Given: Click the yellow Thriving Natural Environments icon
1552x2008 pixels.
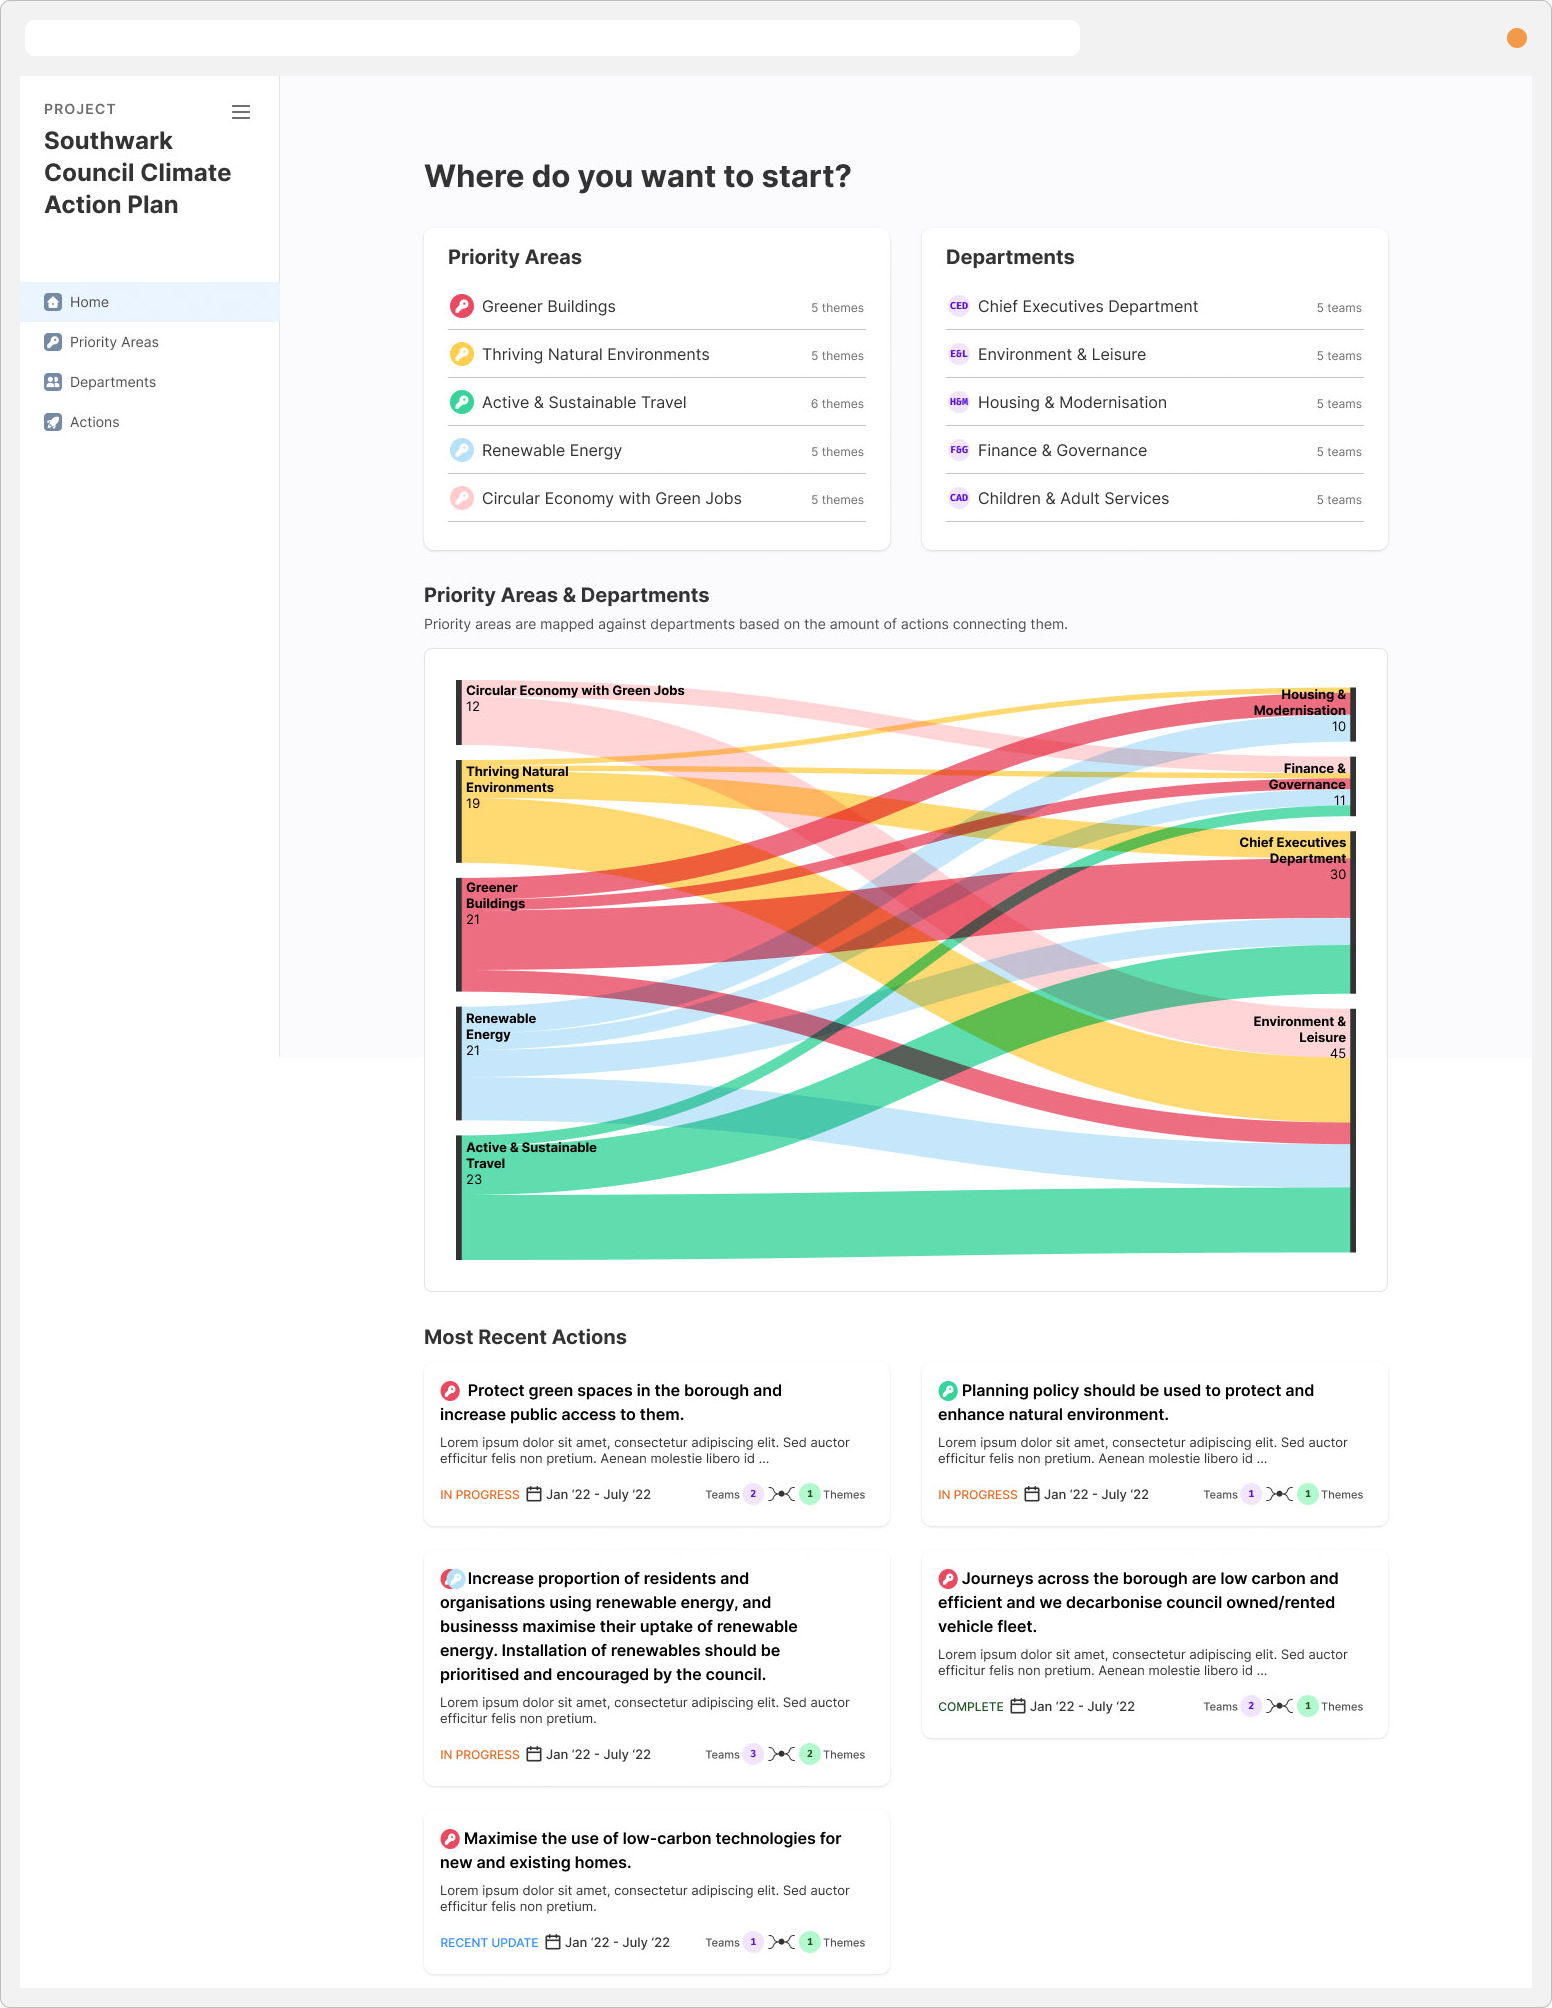Looking at the screenshot, I should pos(461,354).
